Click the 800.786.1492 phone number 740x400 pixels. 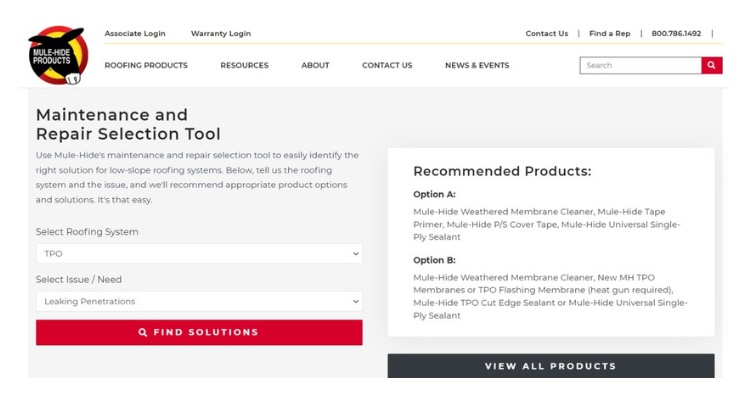[x=676, y=33]
